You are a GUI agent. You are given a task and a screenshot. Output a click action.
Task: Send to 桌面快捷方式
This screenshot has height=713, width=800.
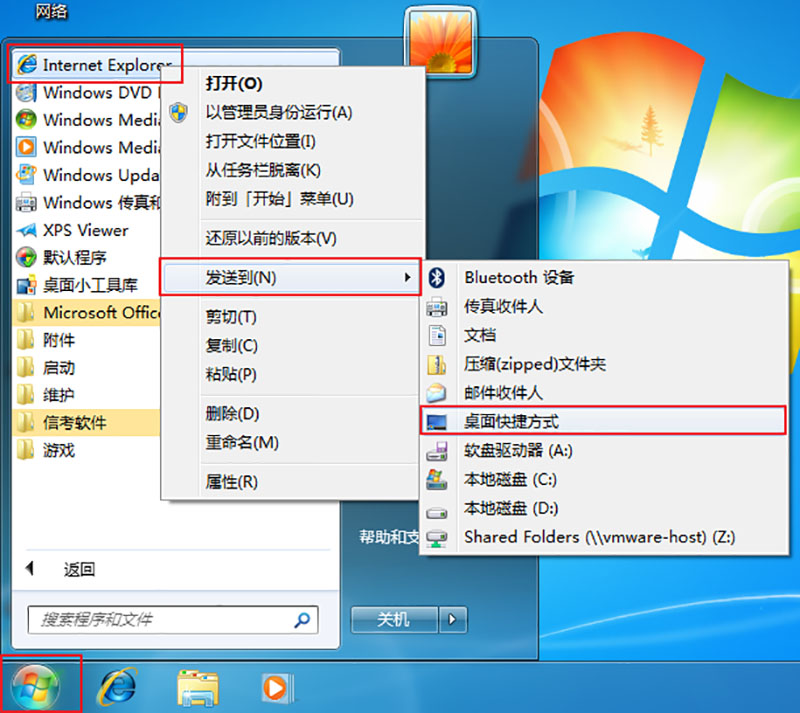click(604, 422)
